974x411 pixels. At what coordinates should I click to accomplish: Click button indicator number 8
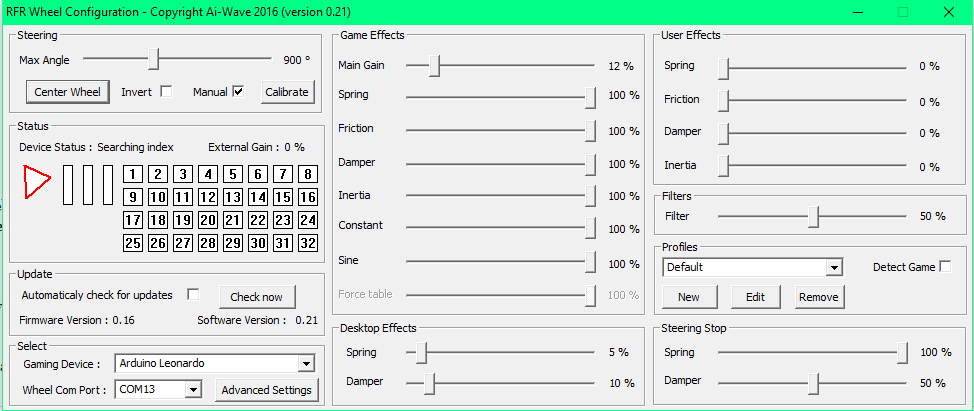click(307, 174)
